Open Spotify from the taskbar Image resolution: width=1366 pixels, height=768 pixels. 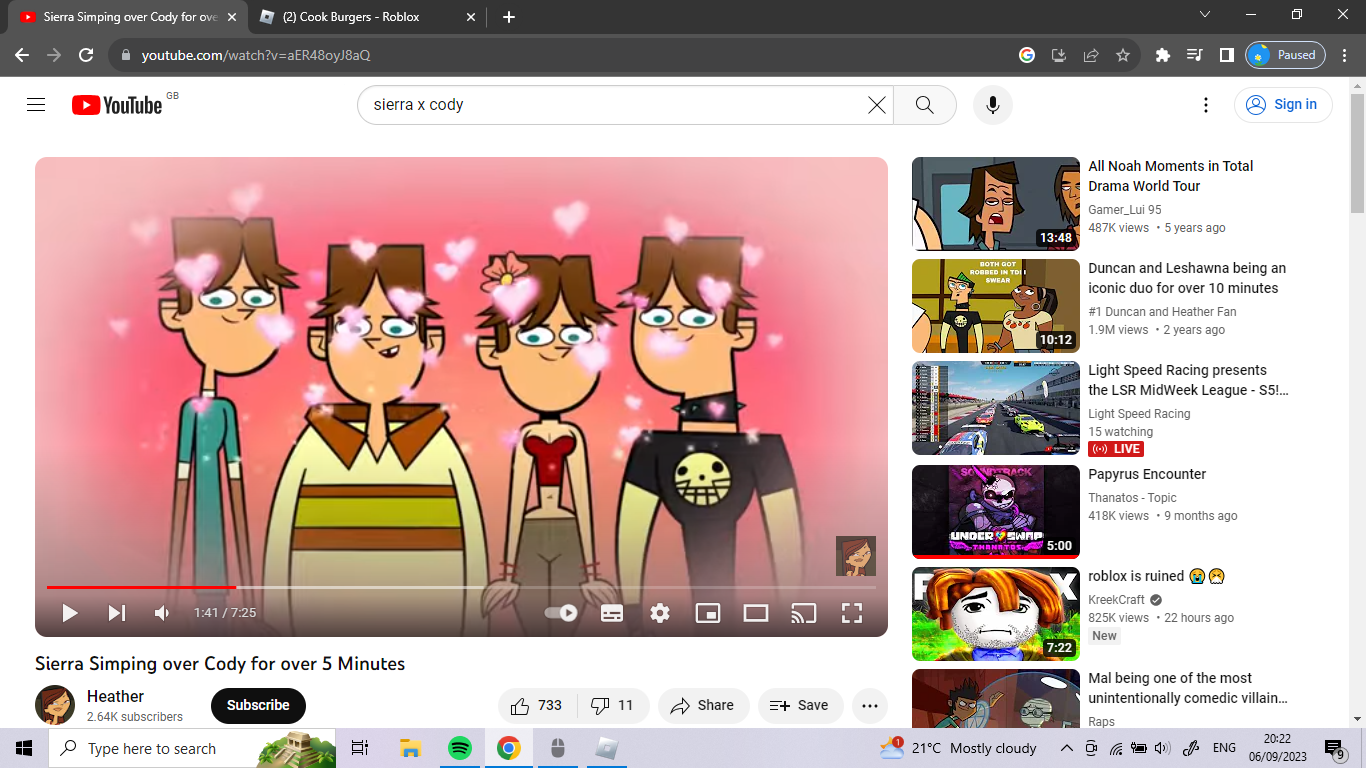460,748
